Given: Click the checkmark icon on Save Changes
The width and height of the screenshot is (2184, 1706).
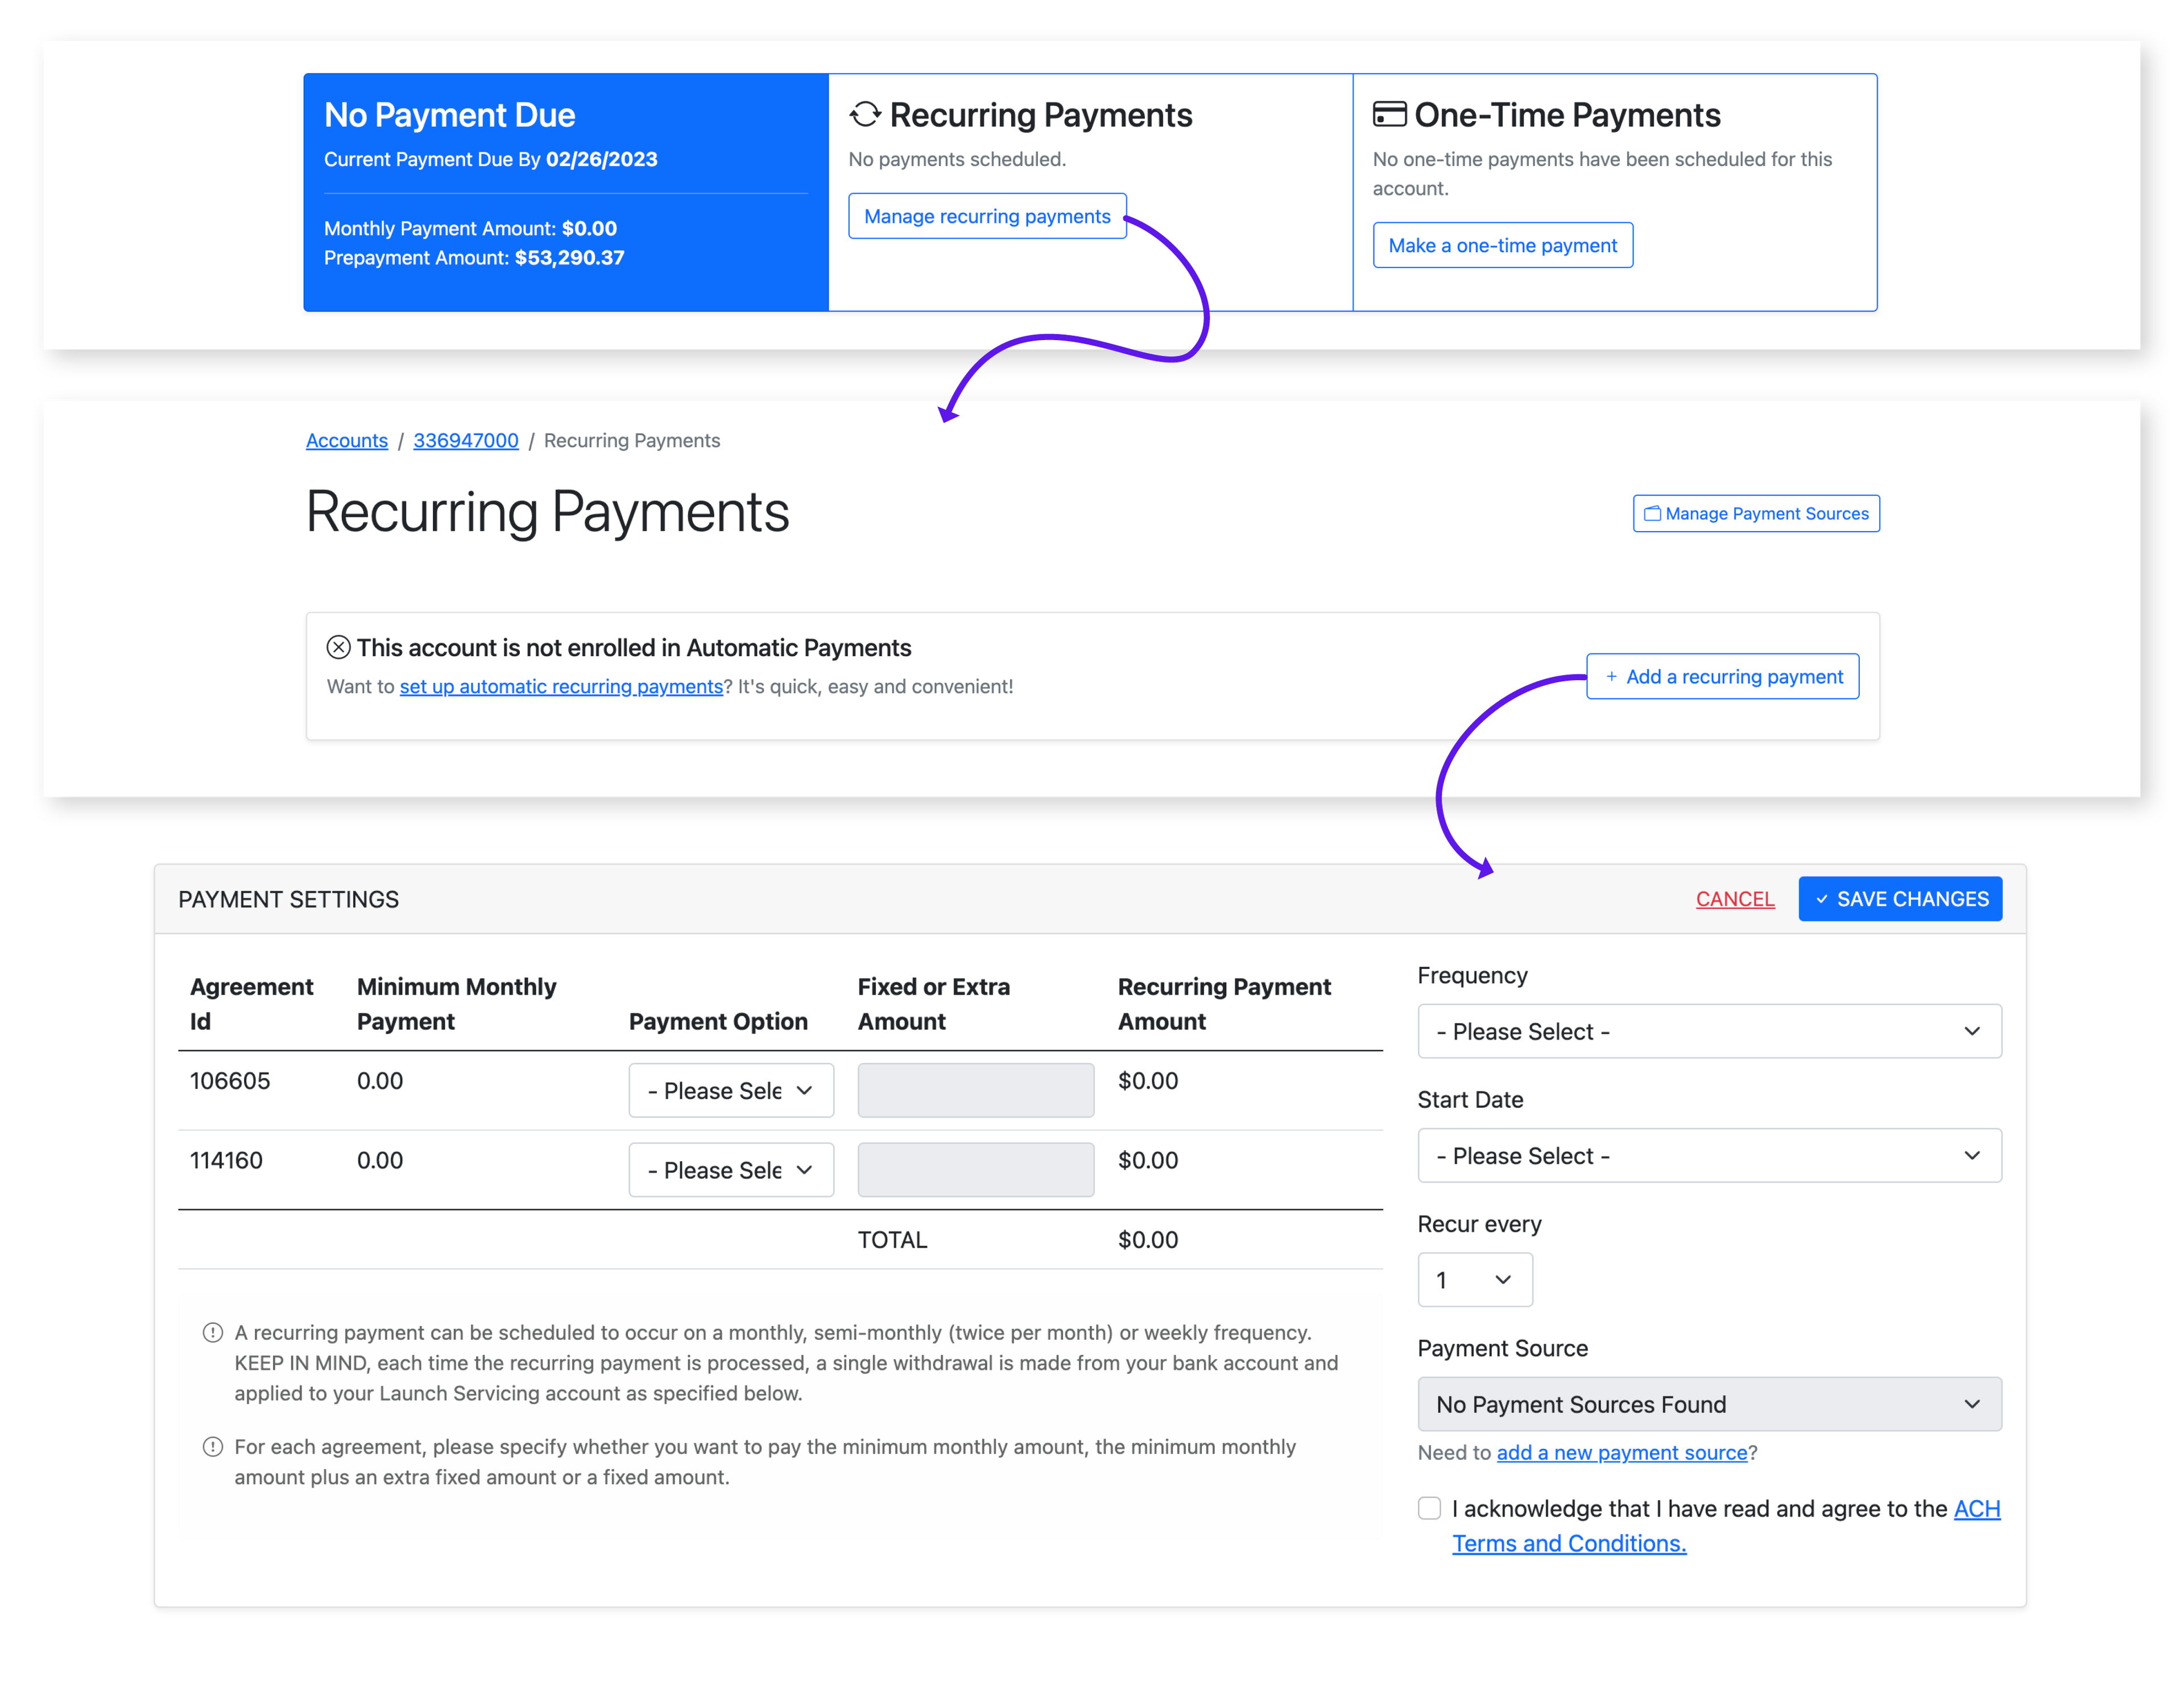Looking at the screenshot, I should pos(1822,900).
